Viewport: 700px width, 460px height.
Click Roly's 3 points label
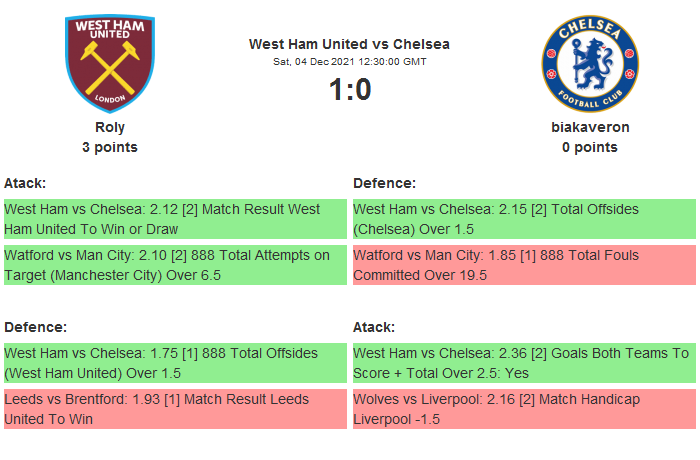coord(110,147)
